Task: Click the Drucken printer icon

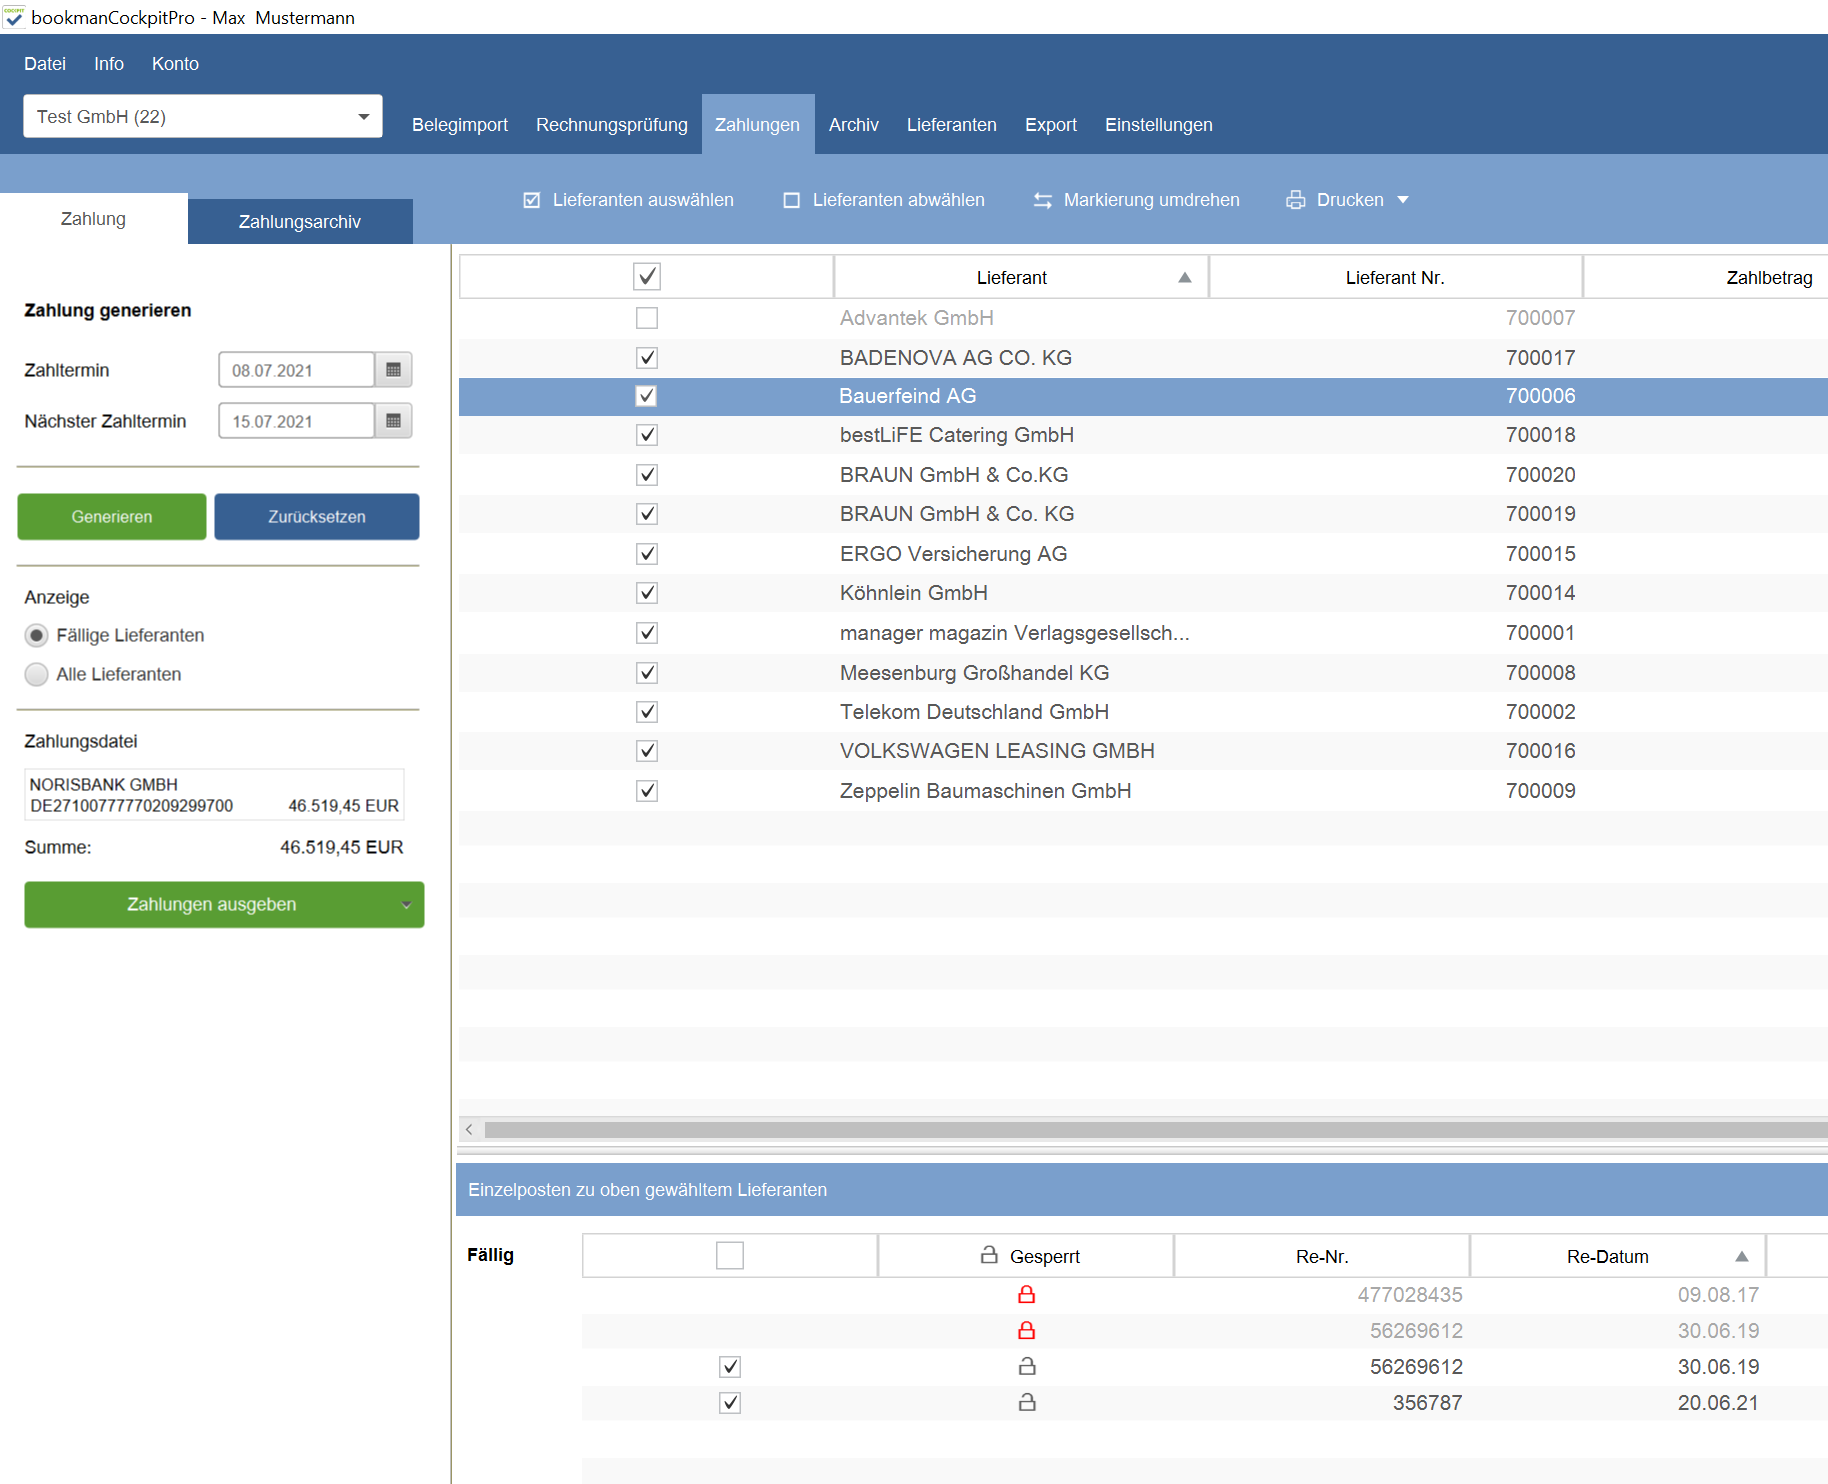Action: click(x=1295, y=200)
